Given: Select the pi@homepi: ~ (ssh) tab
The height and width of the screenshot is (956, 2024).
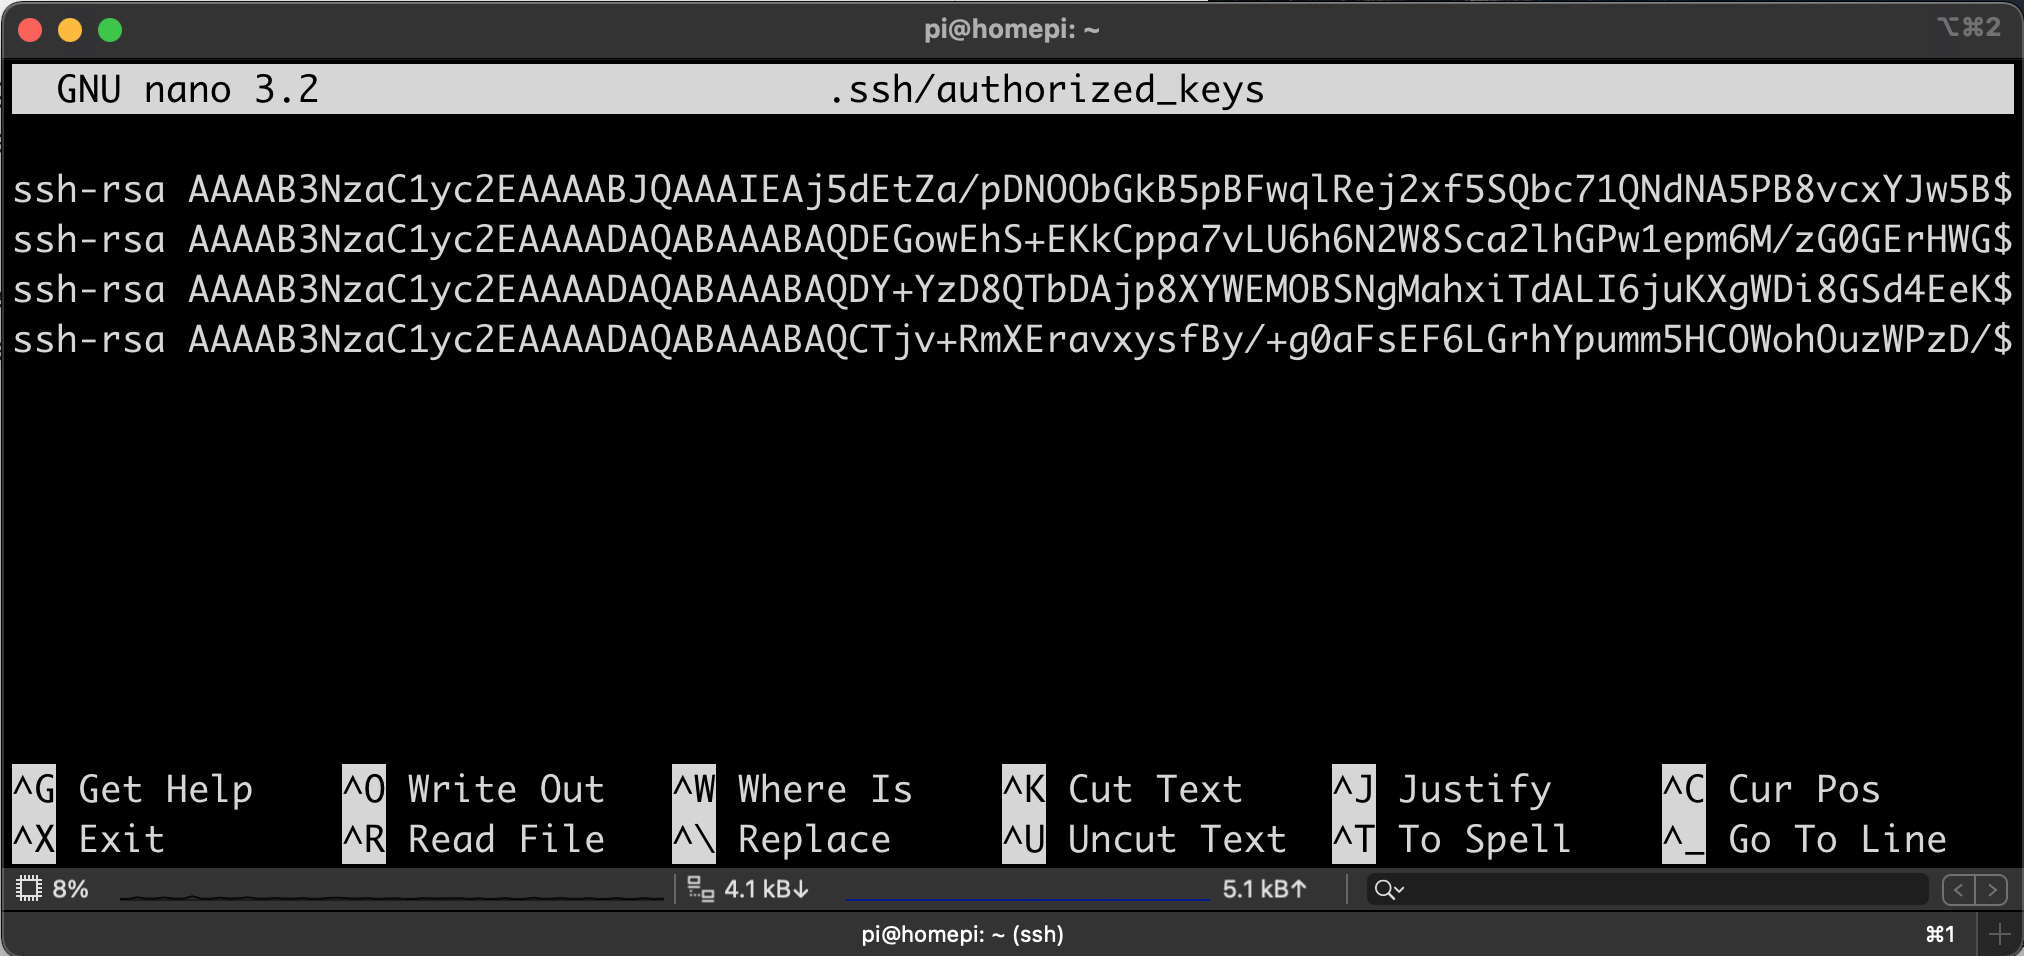Looking at the screenshot, I should point(961,934).
